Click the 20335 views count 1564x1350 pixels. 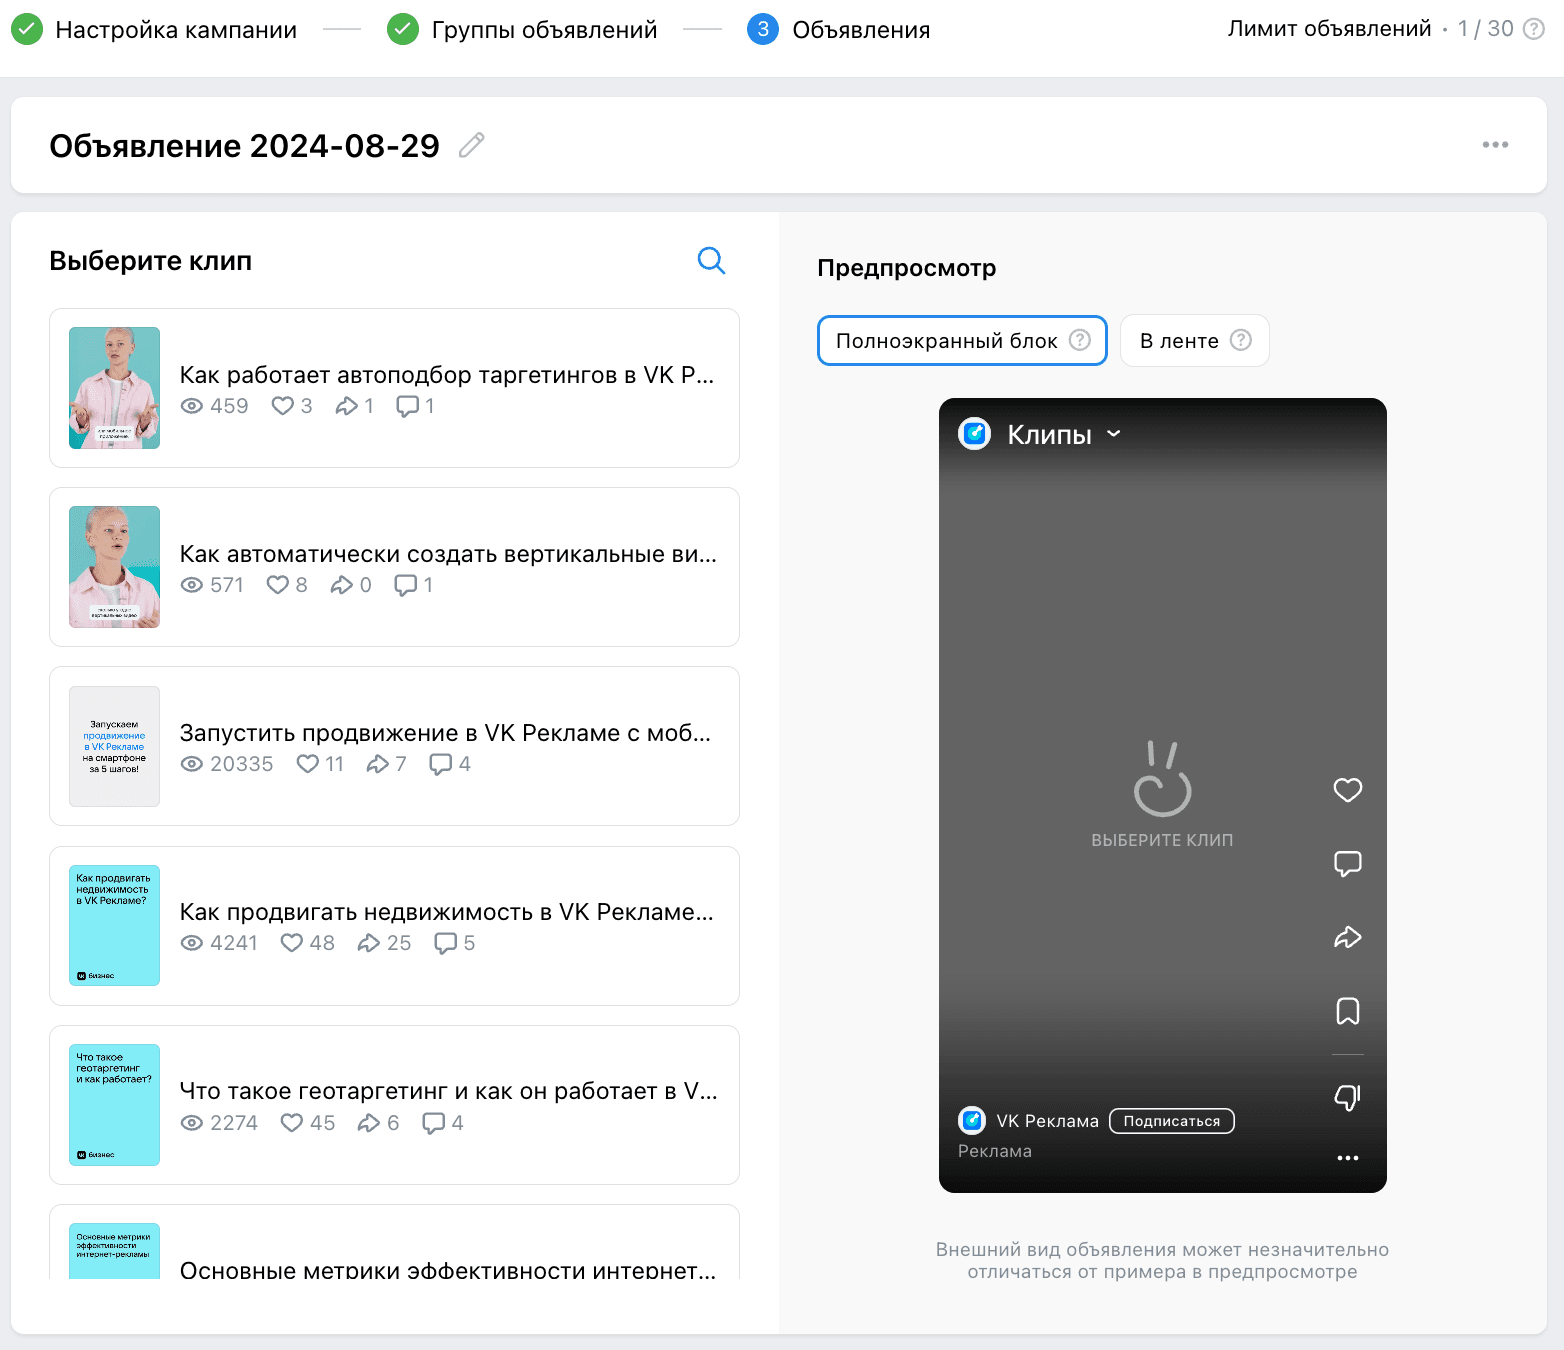pos(241,764)
